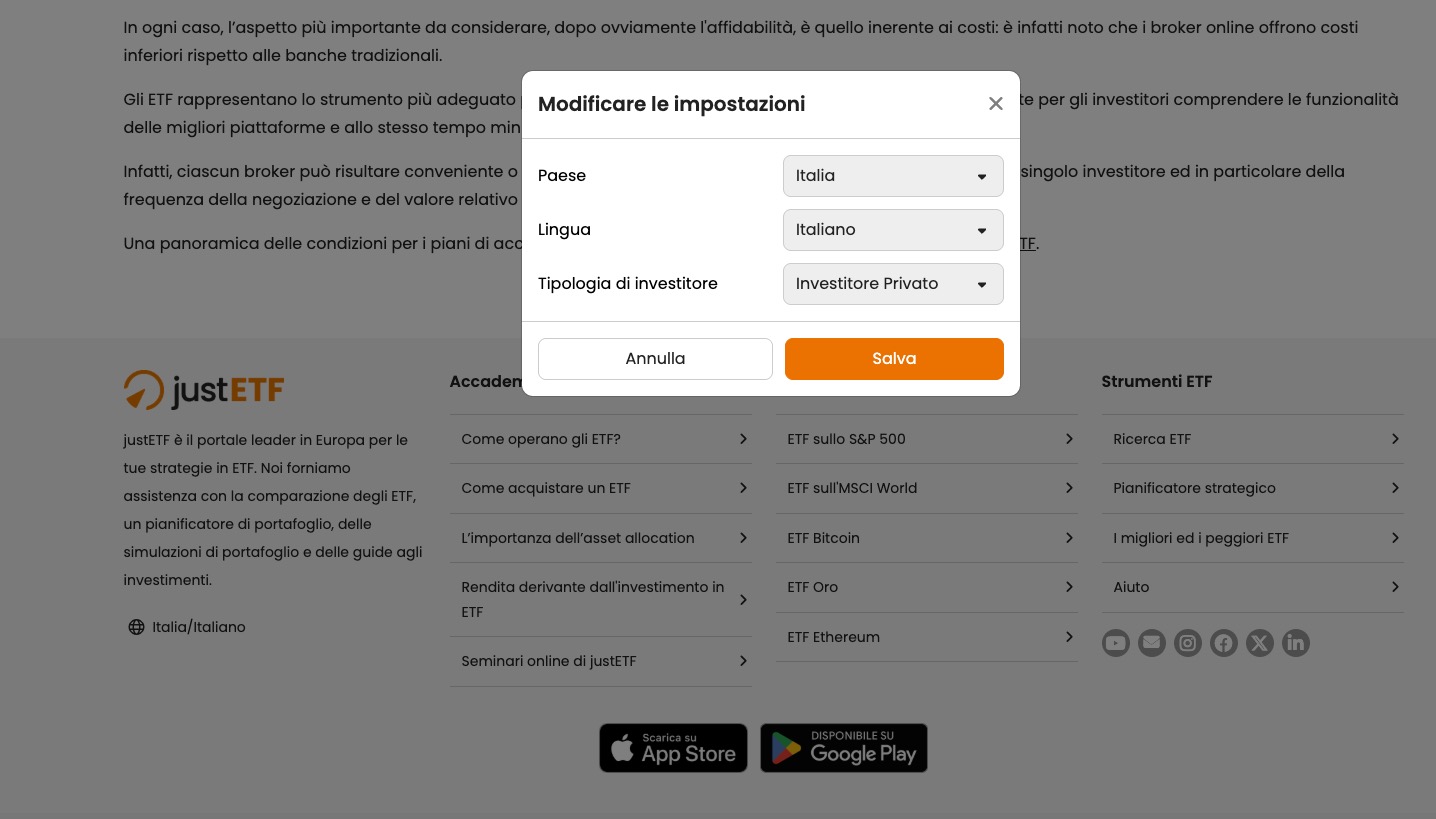Click the justETF logo in footer
The height and width of the screenshot is (819, 1436).
click(204, 390)
